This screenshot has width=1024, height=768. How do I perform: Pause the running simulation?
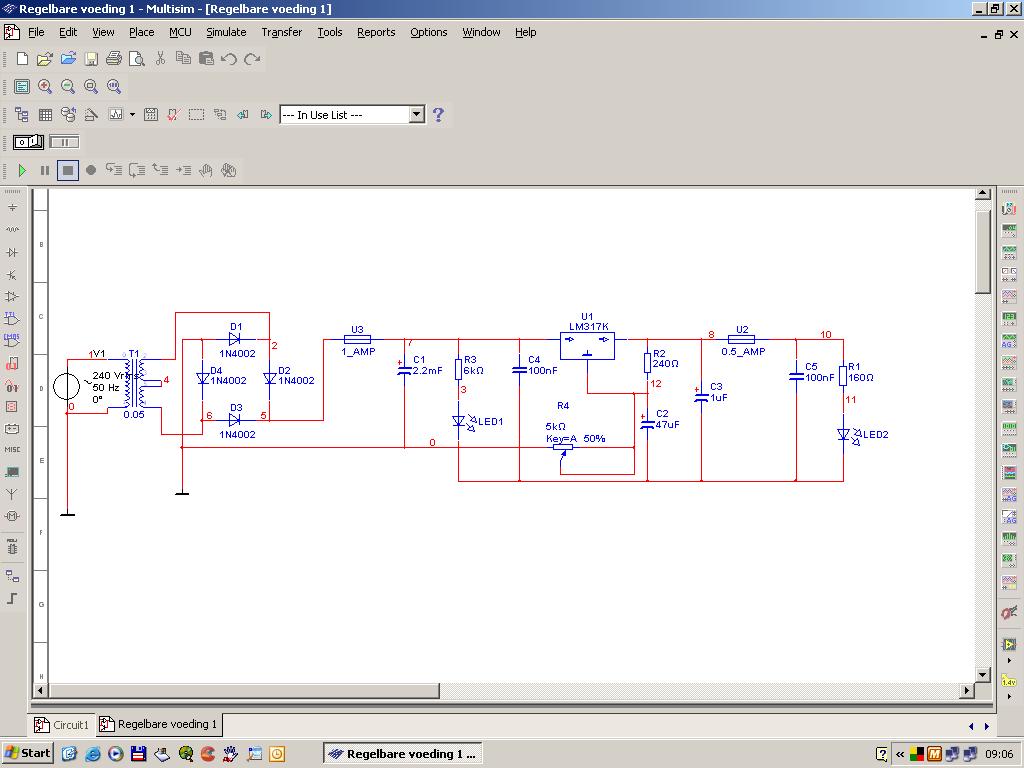pos(45,170)
